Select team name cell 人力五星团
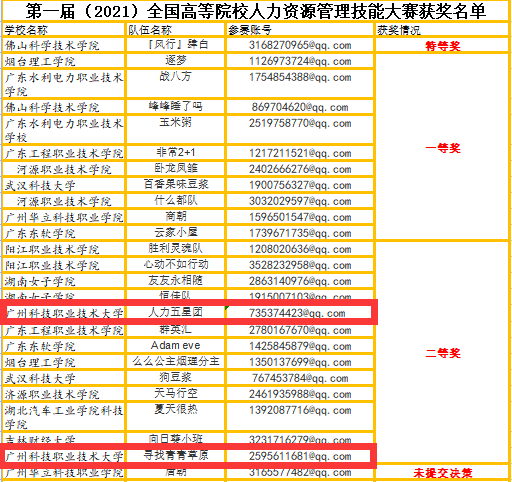512x482 pixels. (176, 312)
